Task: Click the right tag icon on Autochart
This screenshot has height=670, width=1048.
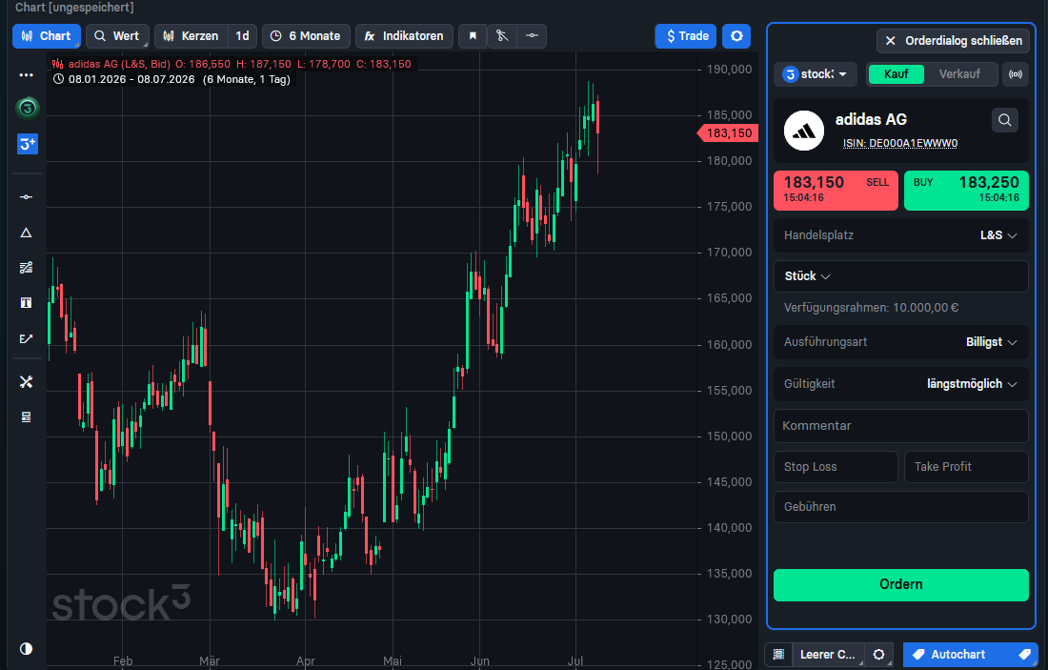Action: coord(1024,655)
